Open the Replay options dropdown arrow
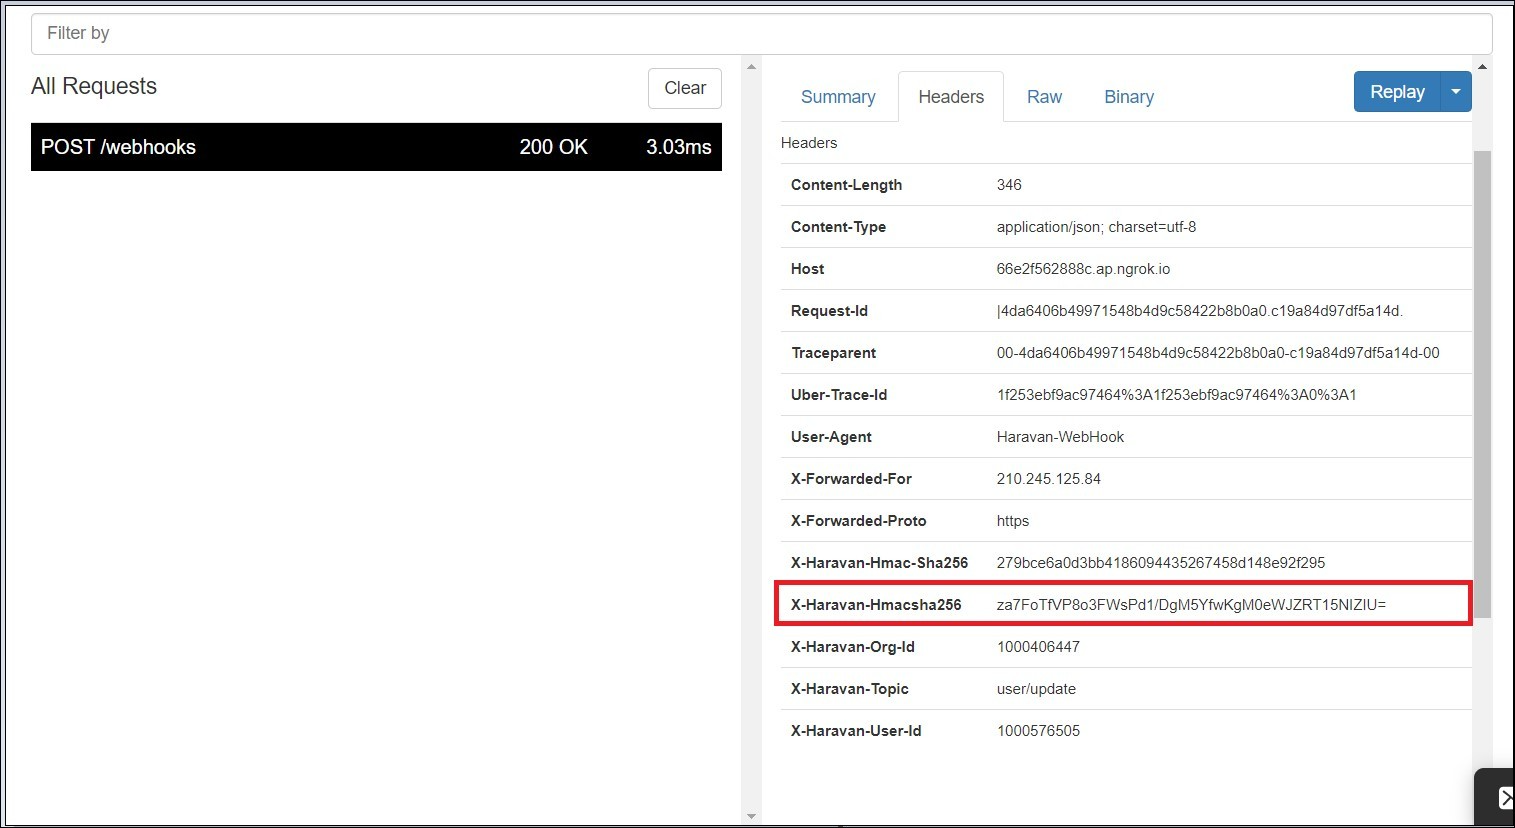 1456,91
